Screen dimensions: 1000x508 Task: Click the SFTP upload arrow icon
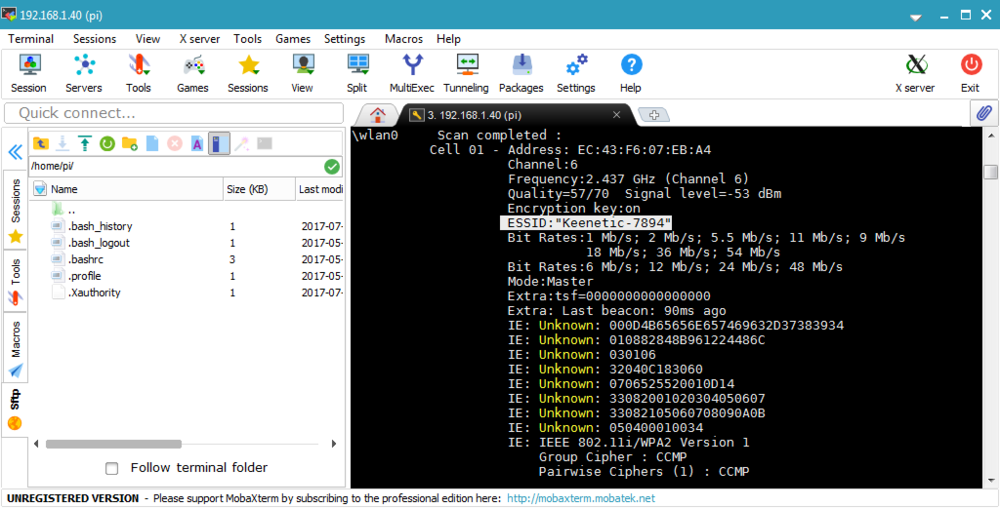pyautogui.click(x=85, y=143)
